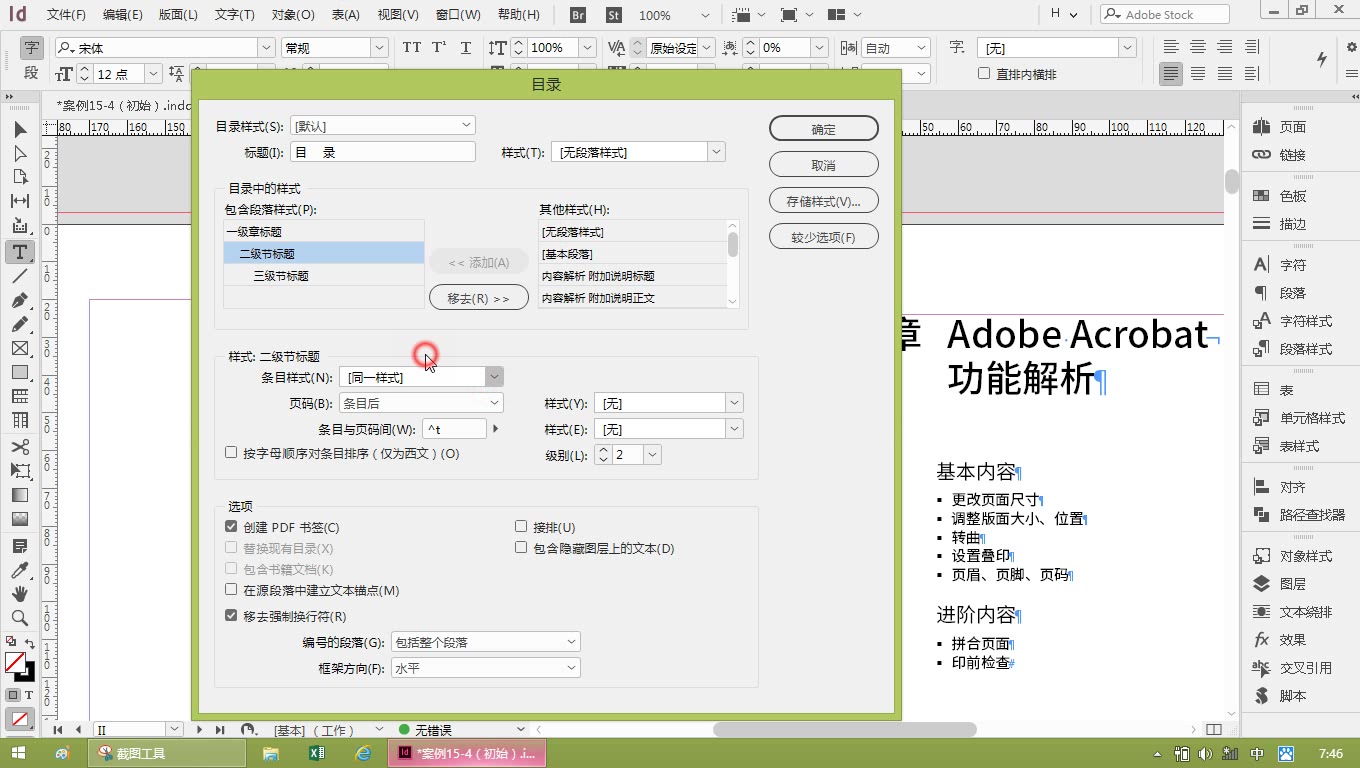This screenshot has width=1360, height=768.
Task: Enable 按字母顺序对条目排序 checkbox
Action: [231, 453]
